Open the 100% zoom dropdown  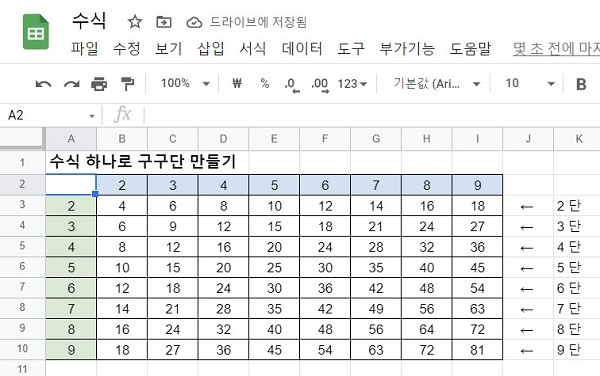[x=186, y=83]
